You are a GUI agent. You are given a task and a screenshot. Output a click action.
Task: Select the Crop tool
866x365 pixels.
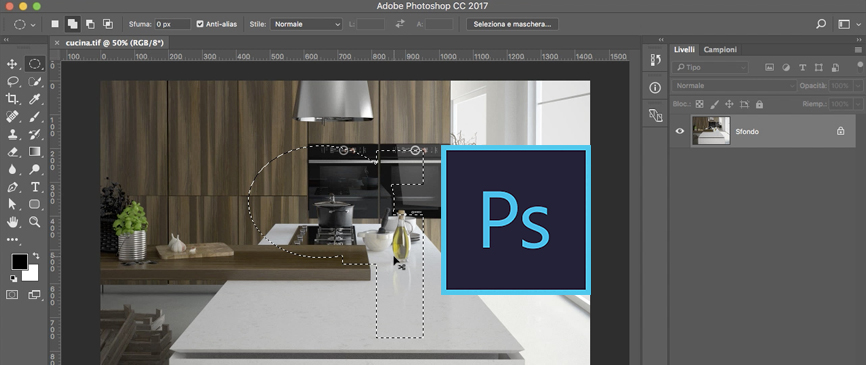coord(12,99)
